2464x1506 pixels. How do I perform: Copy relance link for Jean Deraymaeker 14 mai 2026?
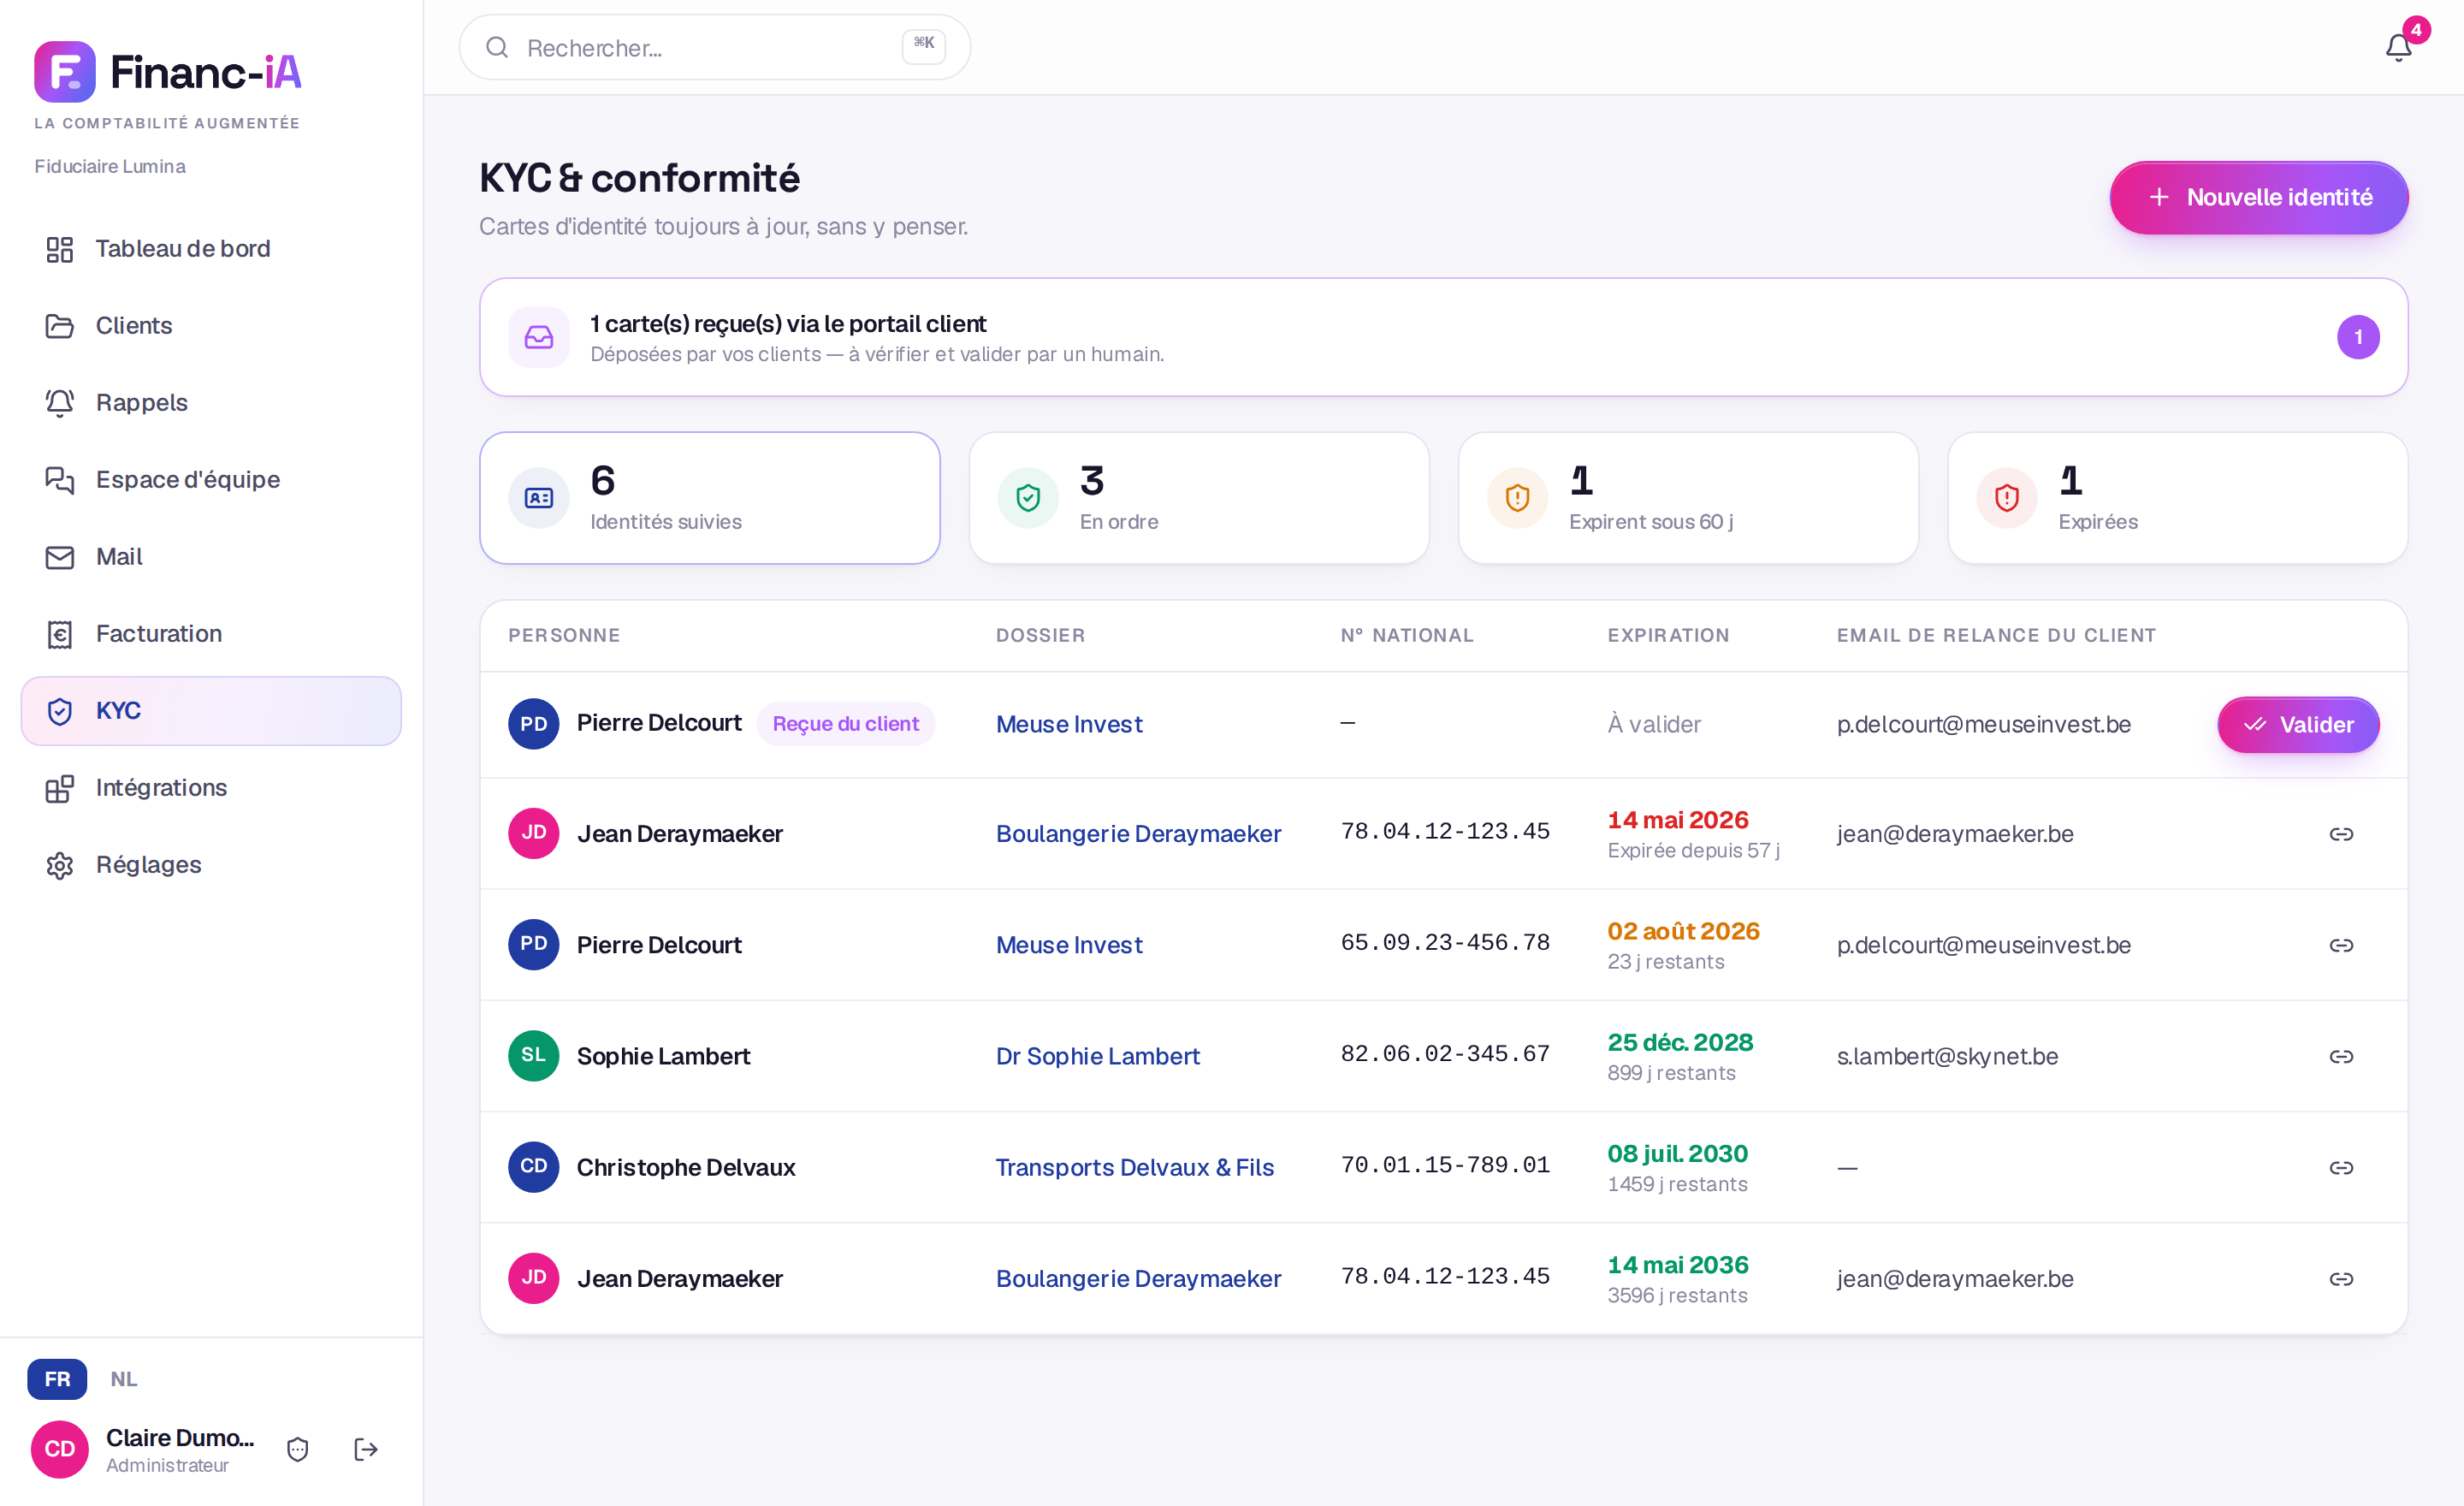pyautogui.click(x=2340, y=834)
